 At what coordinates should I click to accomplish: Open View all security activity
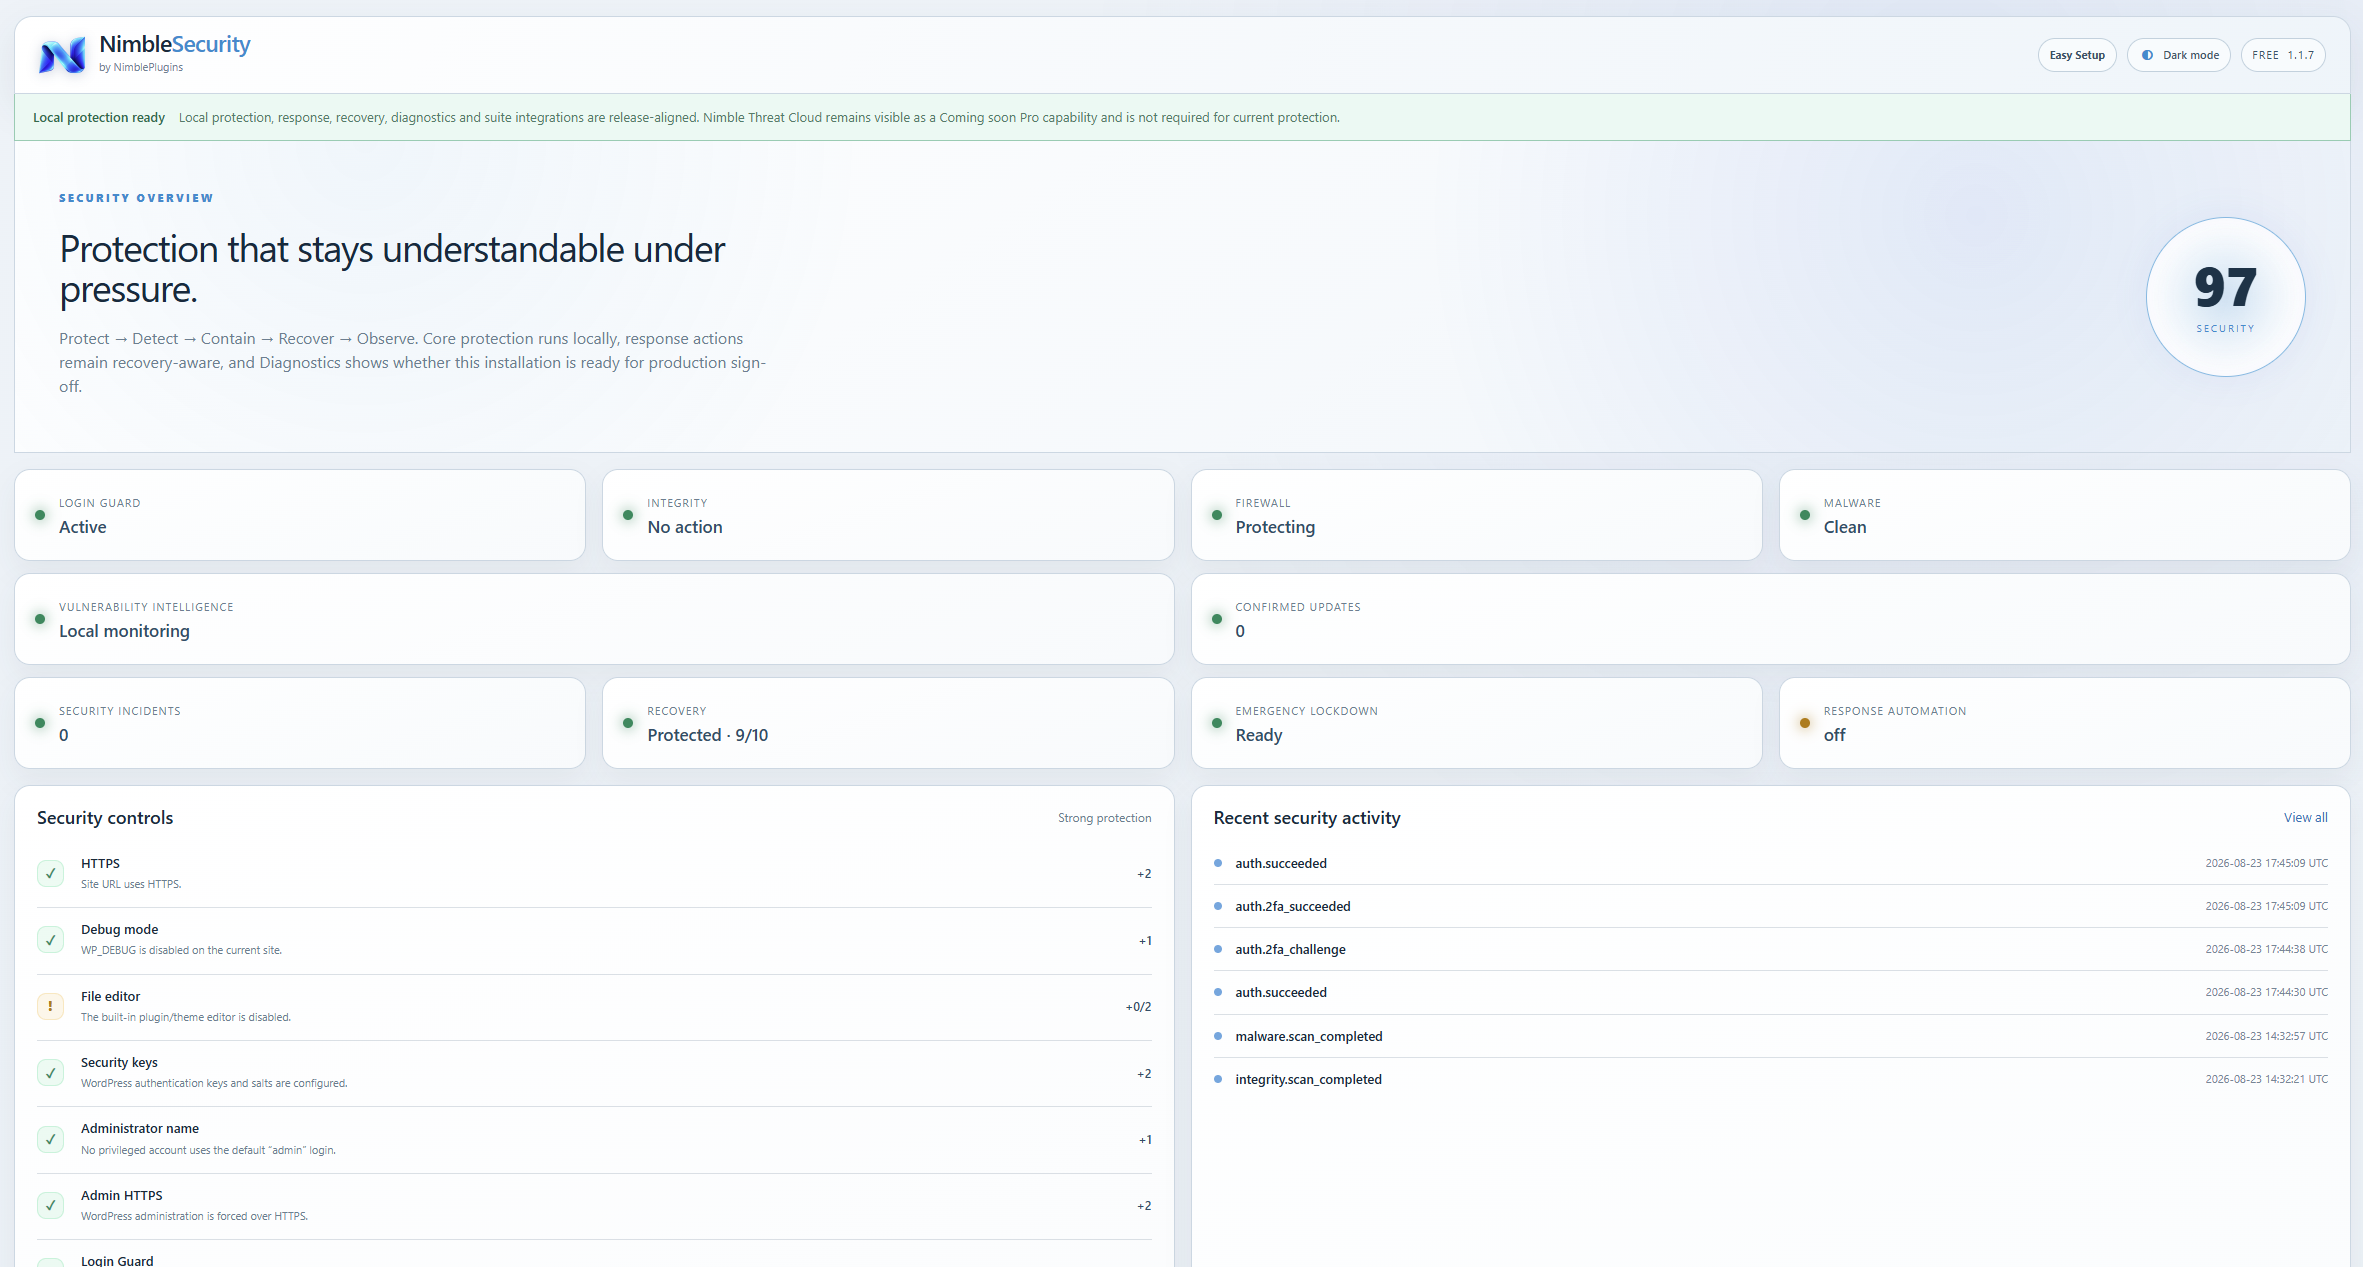(x=2305, y=817)
